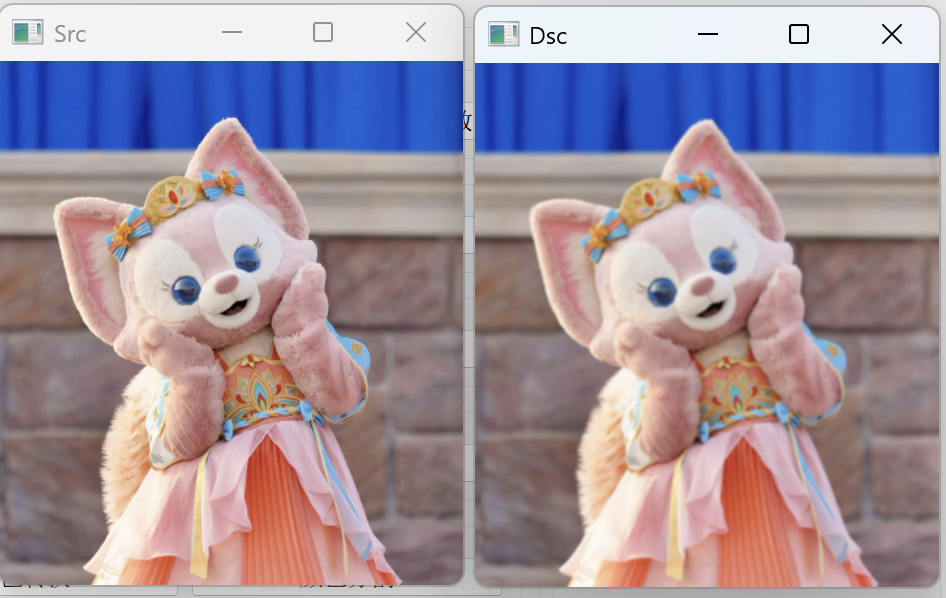Maximize the Dsc window
Image resolution: width=946 pixels, height=598 pixels.
[799, 34]
